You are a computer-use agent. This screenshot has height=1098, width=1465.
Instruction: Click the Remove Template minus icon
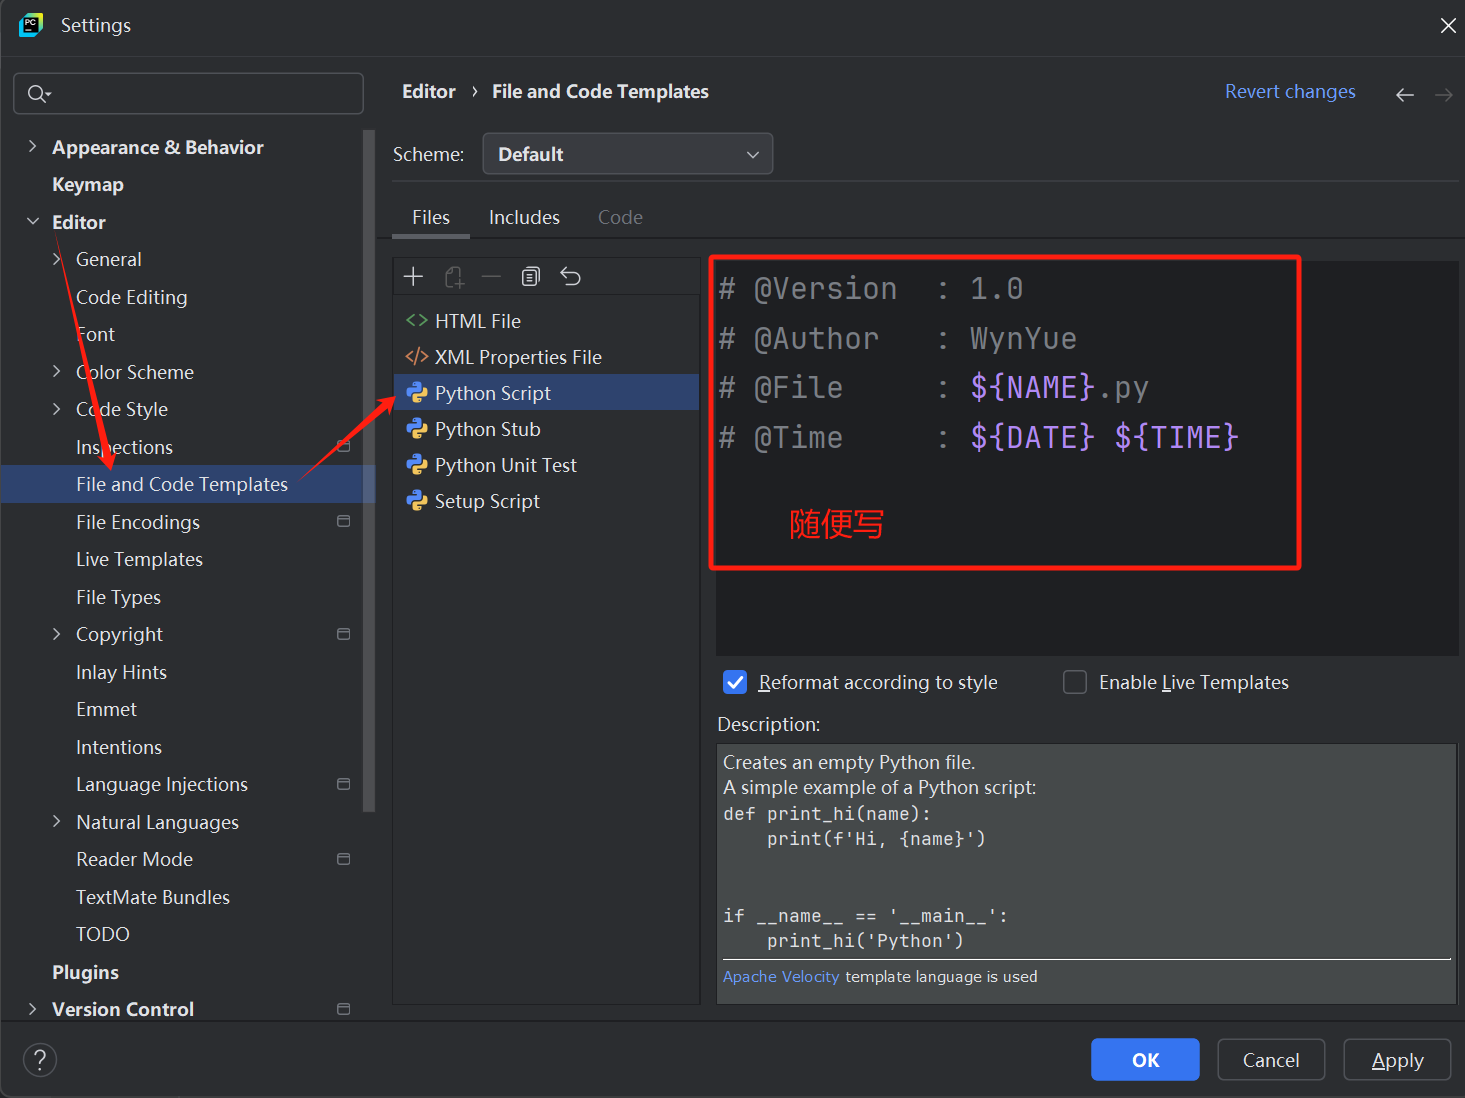(x=491, y=276)
